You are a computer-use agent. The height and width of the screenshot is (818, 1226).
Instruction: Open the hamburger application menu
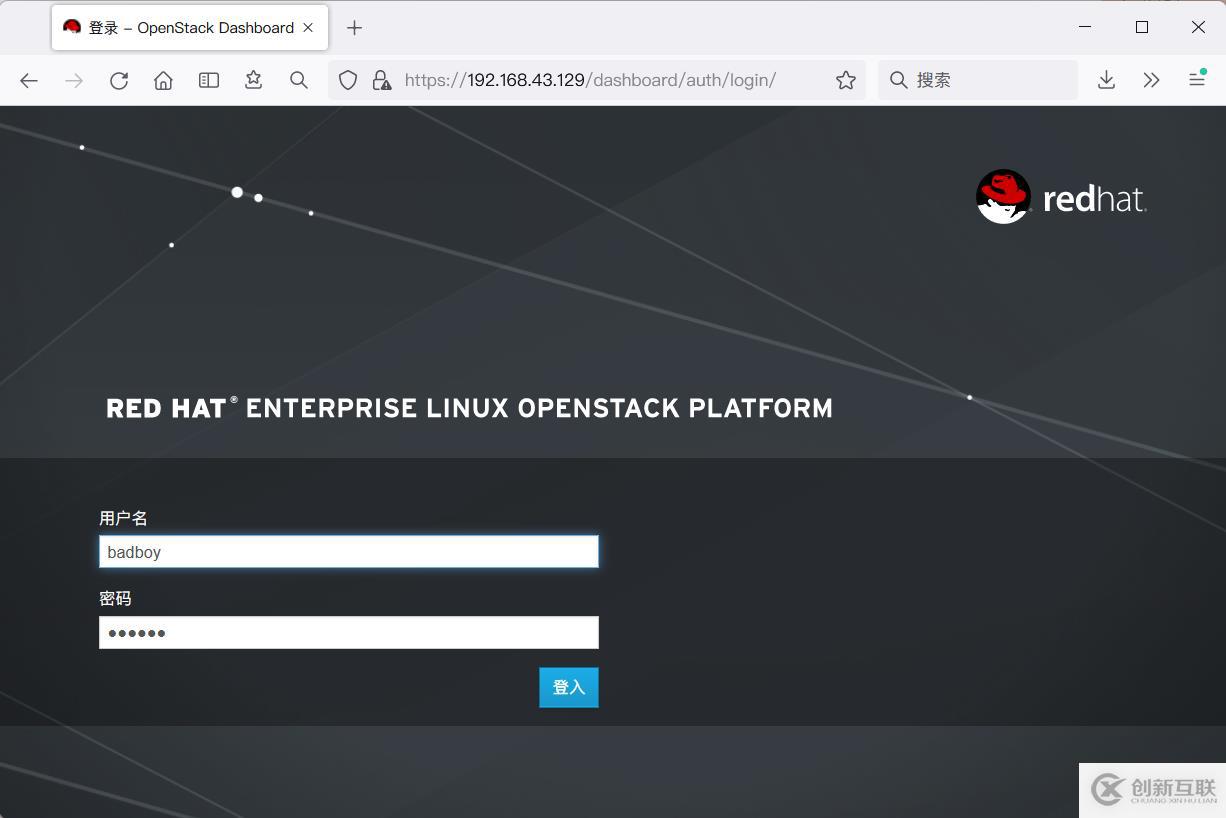pyautogui.click(x=1197, y=80)
